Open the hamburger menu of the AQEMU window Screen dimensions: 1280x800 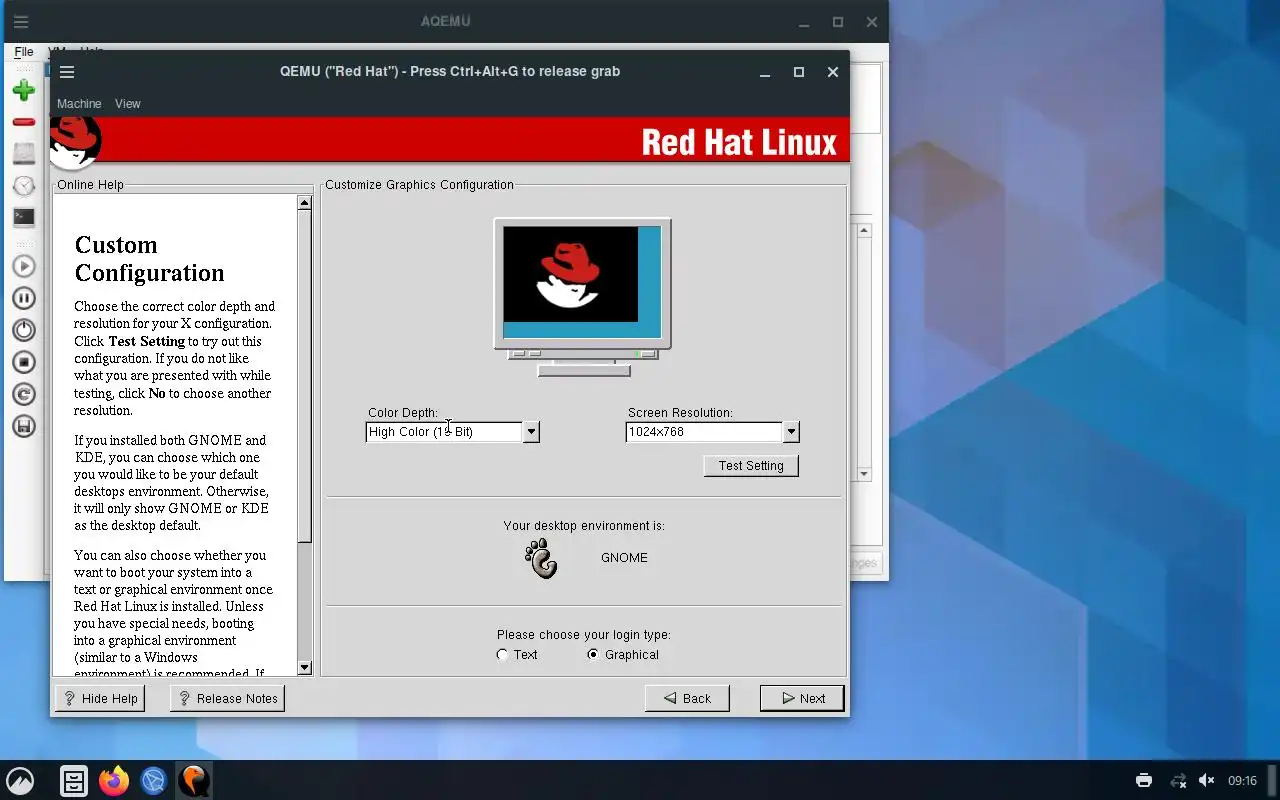pos(21,22)
